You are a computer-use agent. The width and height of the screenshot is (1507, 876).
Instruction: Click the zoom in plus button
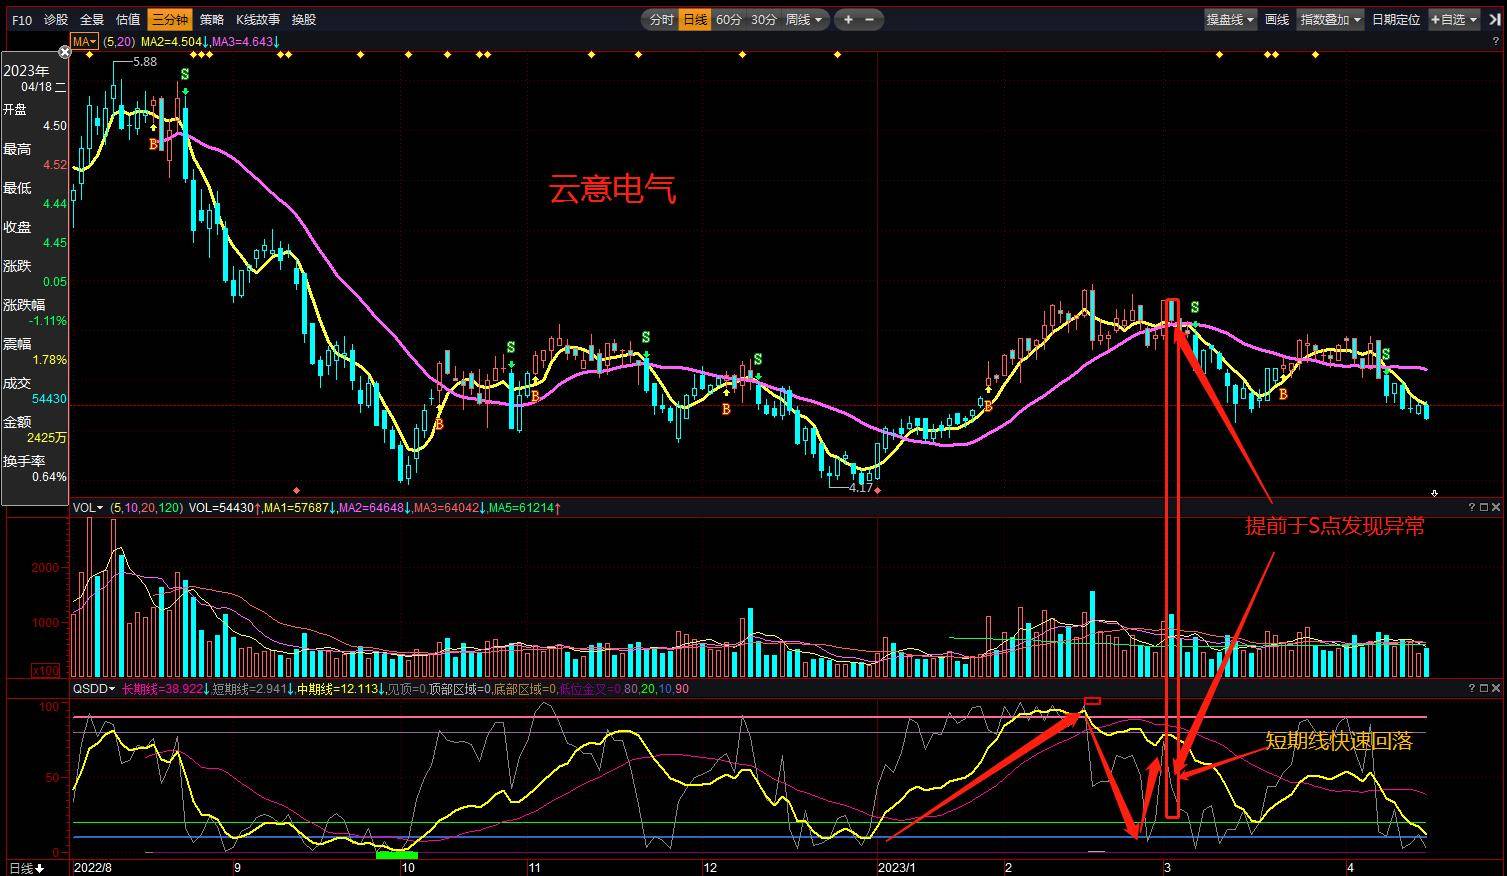(x=848, y=19)
